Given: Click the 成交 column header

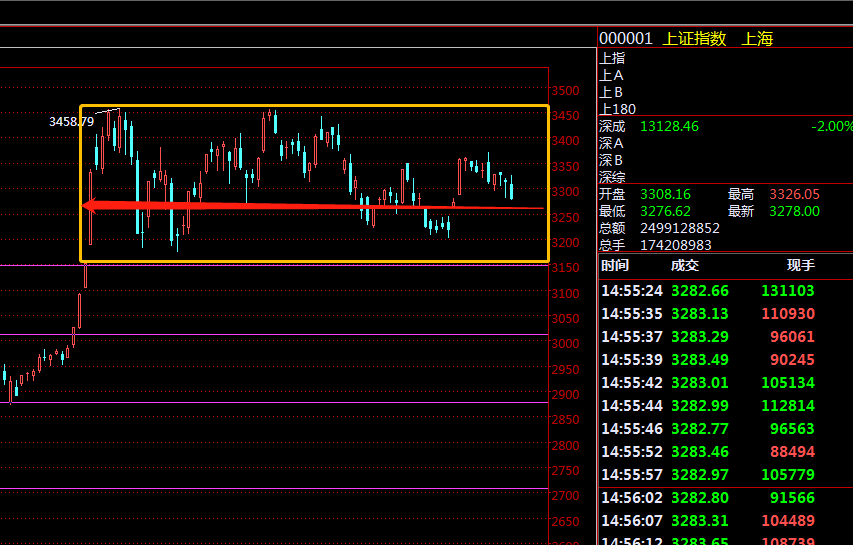Looking at the screenshot, I should click(685, 265).
